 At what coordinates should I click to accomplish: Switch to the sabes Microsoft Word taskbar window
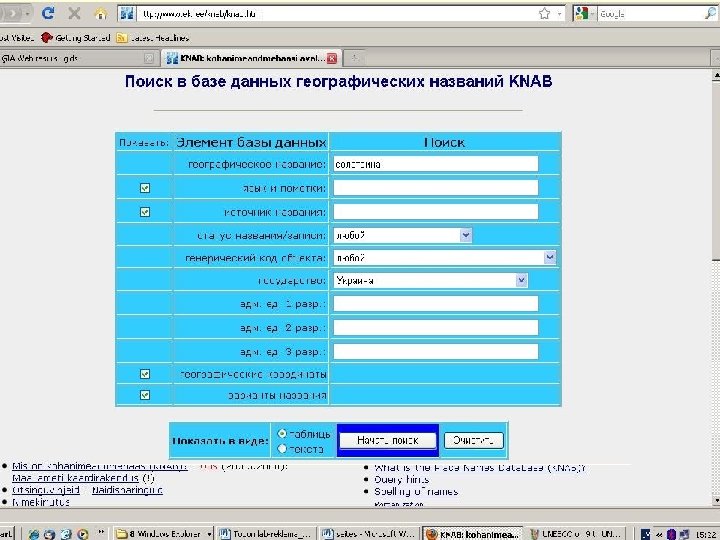coord(369,534)
